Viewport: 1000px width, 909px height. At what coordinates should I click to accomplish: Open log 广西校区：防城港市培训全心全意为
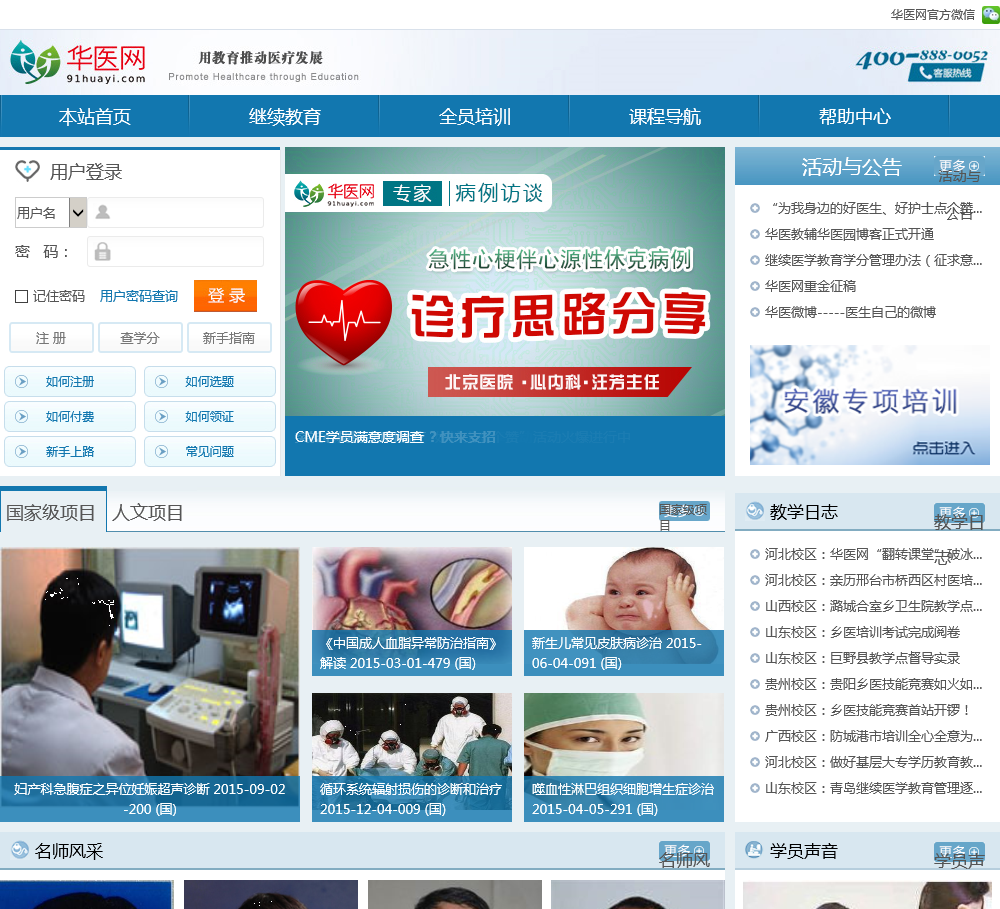(x=873, y=736)
